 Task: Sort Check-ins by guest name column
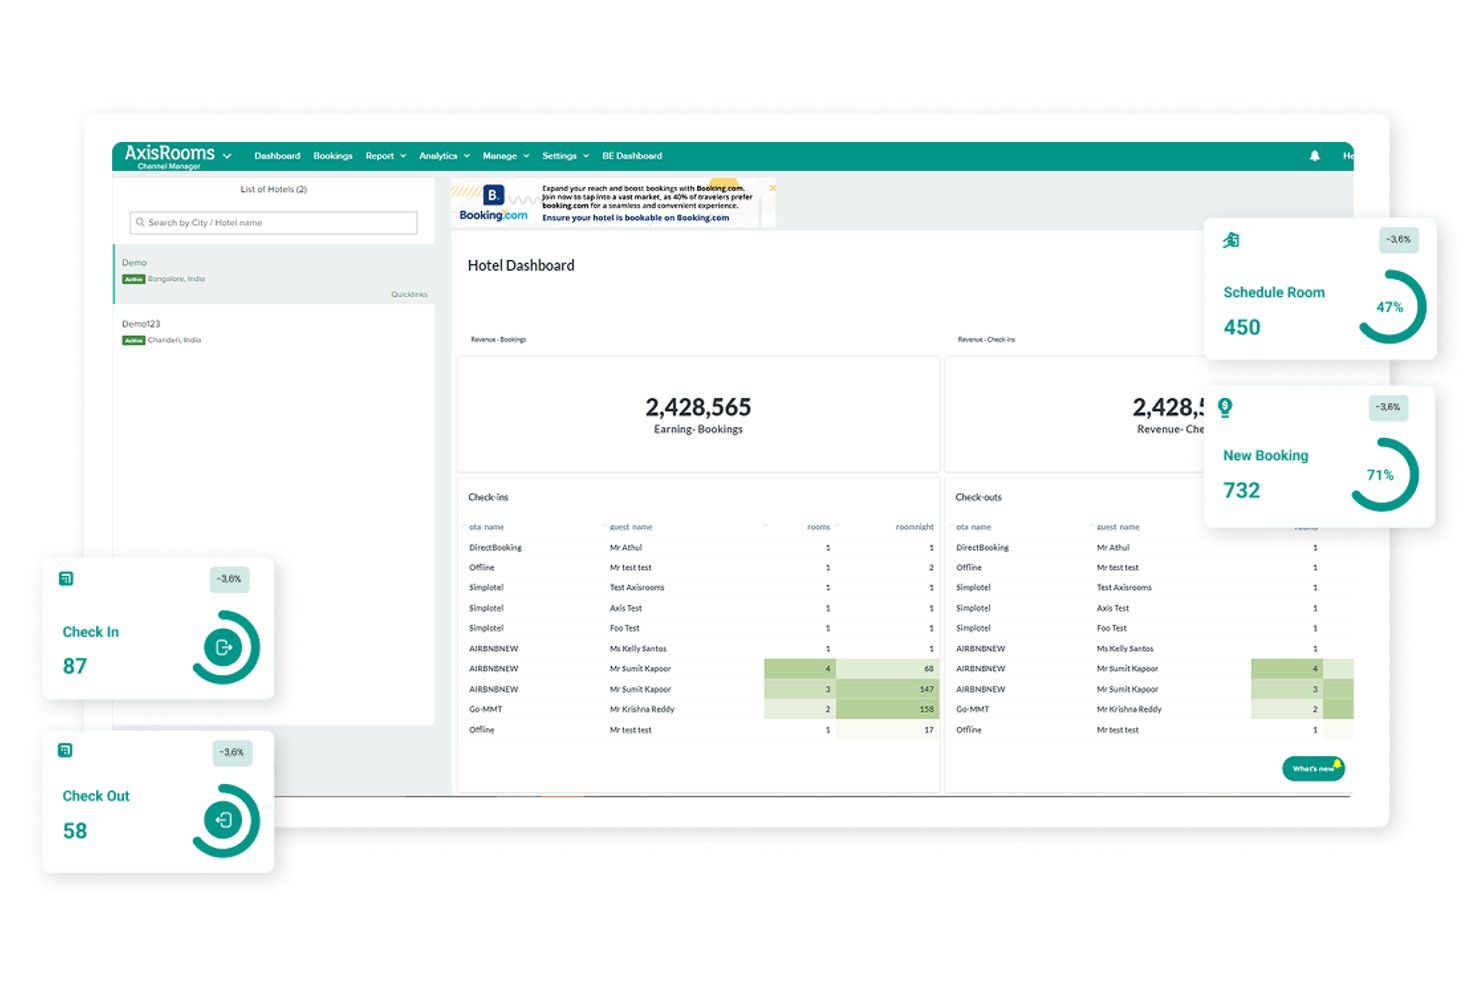click(x=631, y=527)
